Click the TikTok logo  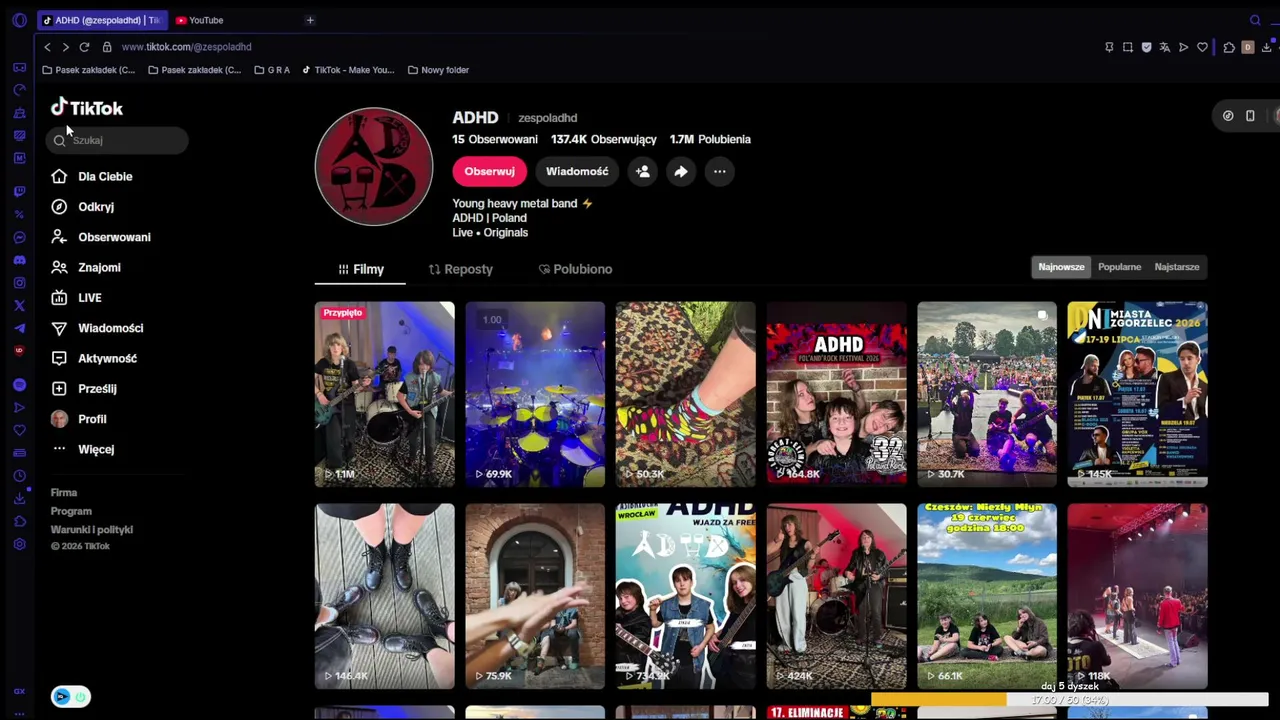pyautogui.click(x=87, y=108)
